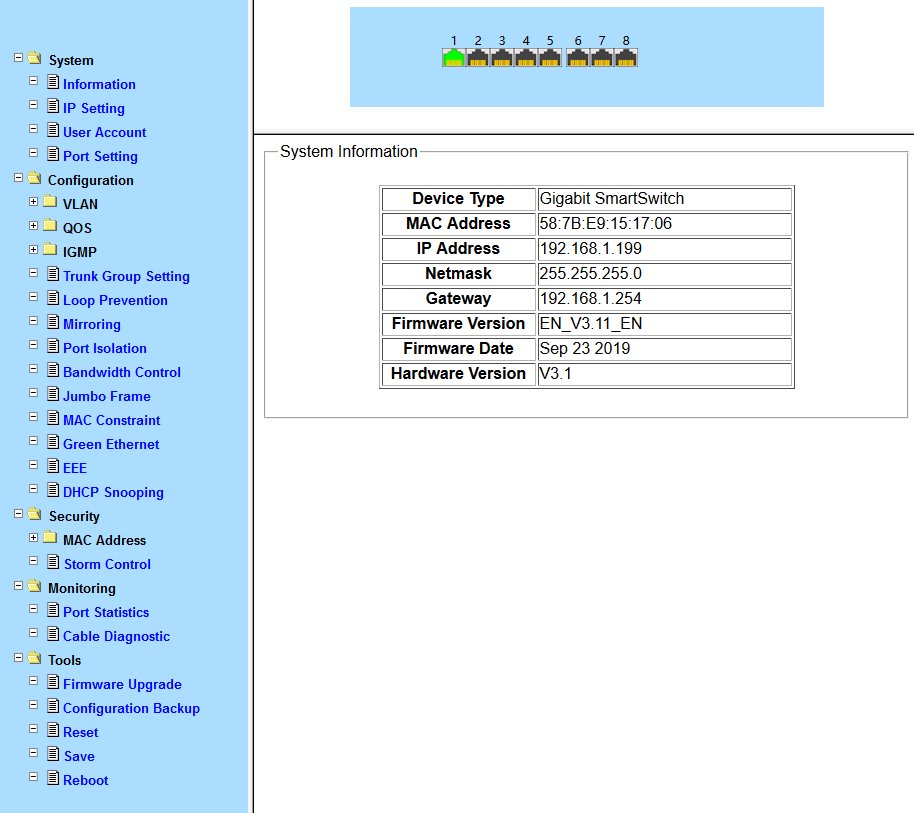Click the document icon beside Information
Screen dimensions: 914x813
[x=53, y=83]
